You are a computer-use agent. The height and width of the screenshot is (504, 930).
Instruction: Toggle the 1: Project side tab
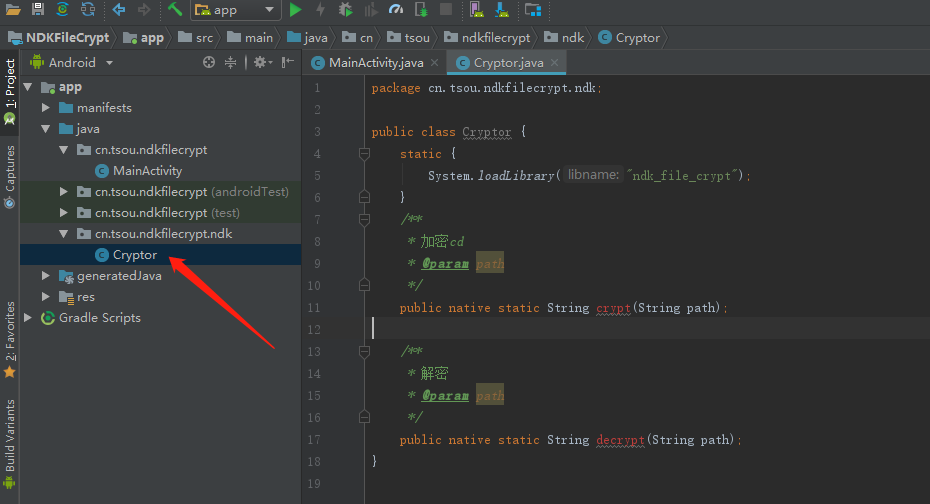tap(9, 91)
